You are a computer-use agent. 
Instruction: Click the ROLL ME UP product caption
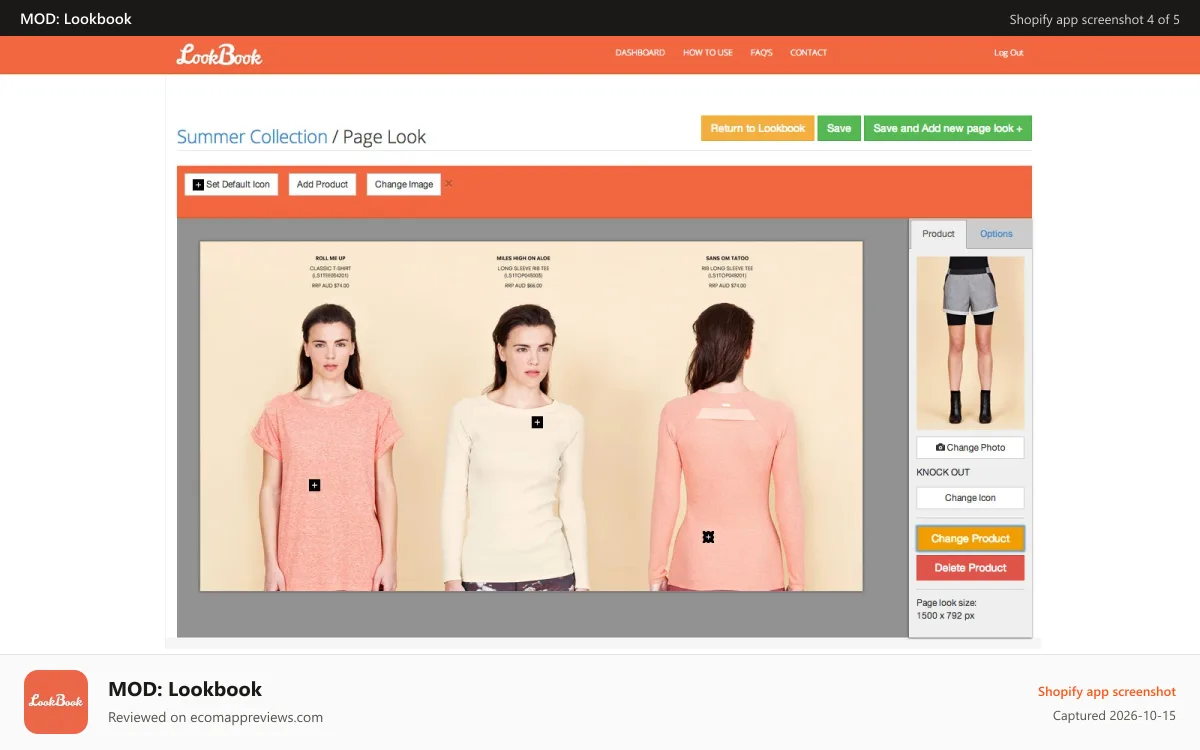(x=330, y=258)
